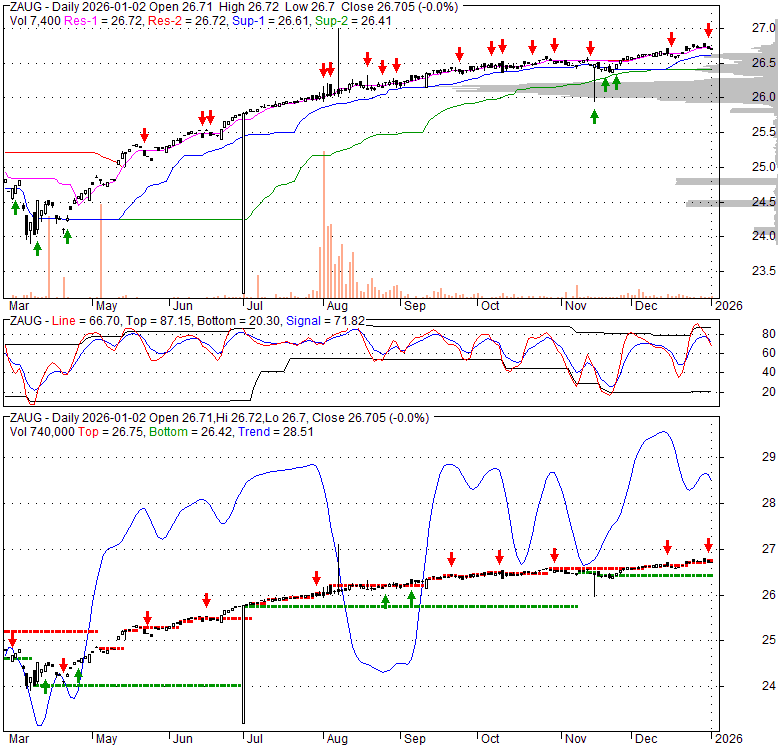The image size is (780, 745).
Task: Click the 27.0 price level on top chart axis
Action: tap(738, 28)
